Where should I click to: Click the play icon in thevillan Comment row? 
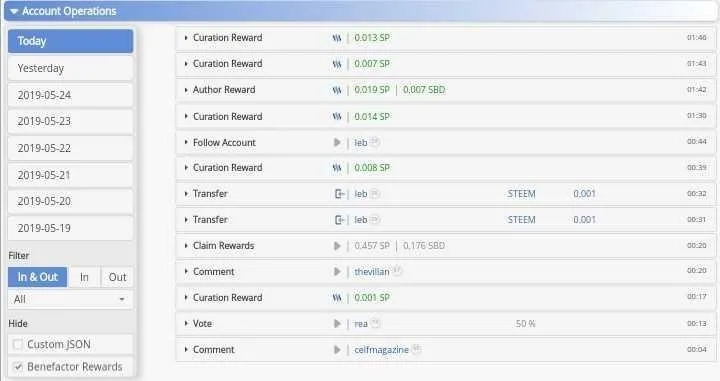pyautogui.click(x=338, y=272)
